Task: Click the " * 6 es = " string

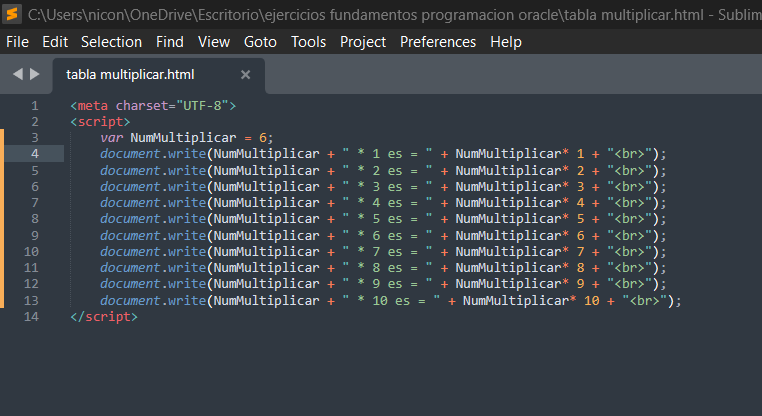Action: (x=387, y=236)
